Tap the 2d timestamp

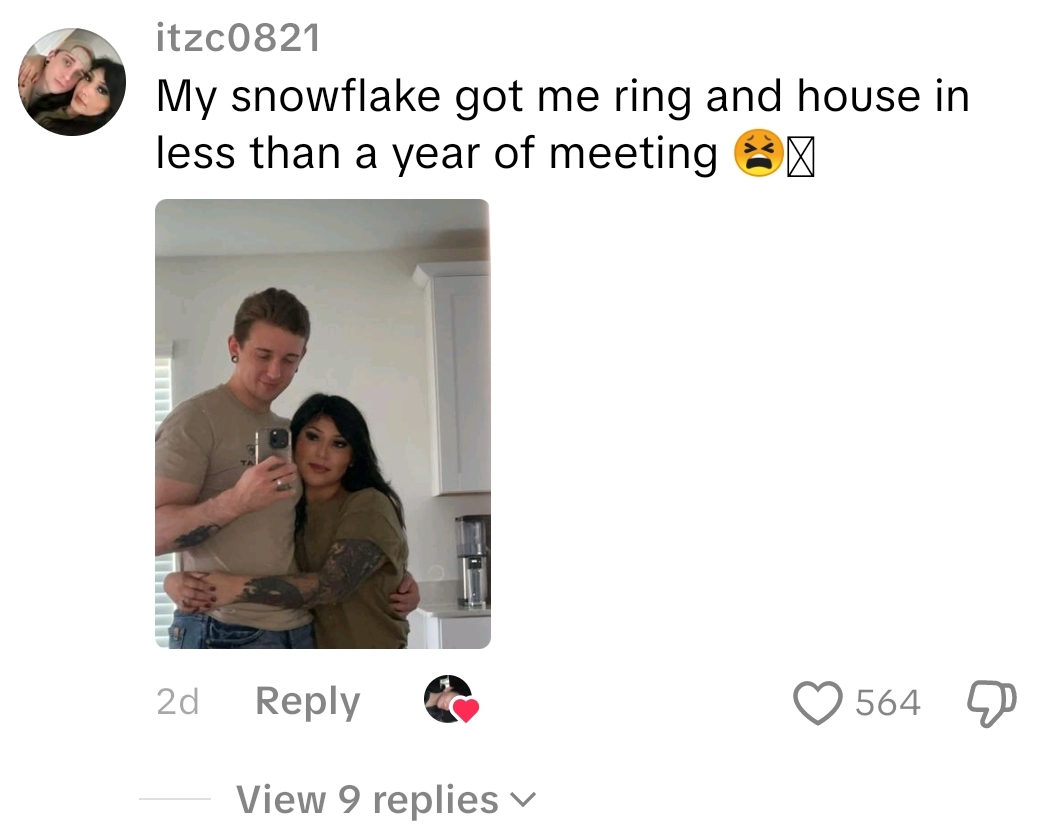[178, 702]
